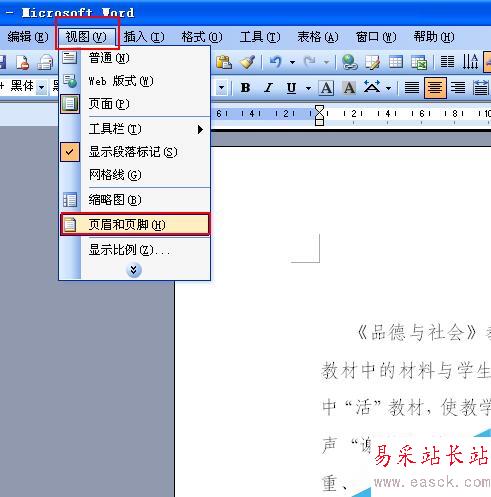Click the Tables and Borders pencil icon
491x497 pixels.
pyautogui.click(x=373, y=62)
